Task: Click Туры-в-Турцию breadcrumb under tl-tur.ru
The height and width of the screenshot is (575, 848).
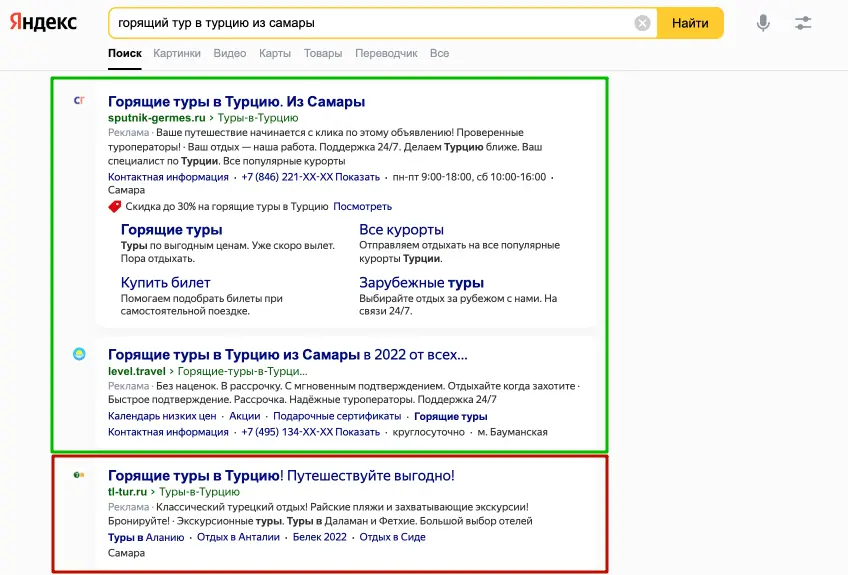Action: [200, 492]
